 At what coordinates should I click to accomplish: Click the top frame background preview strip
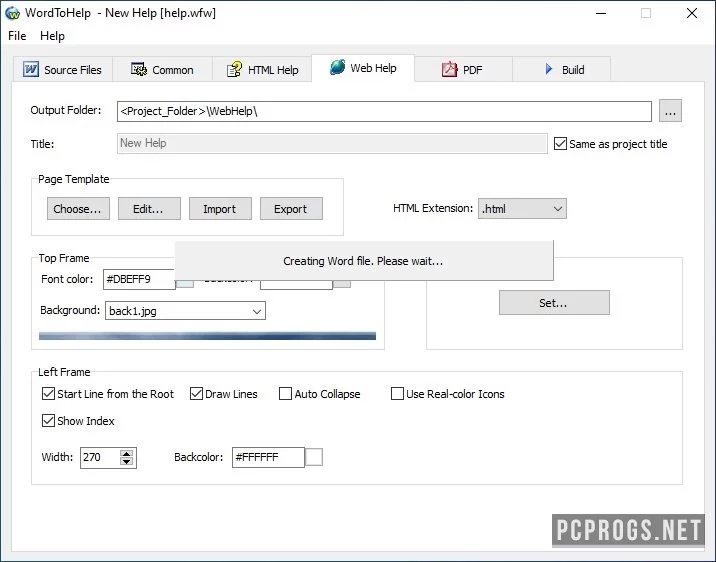(x=207, y=336)
